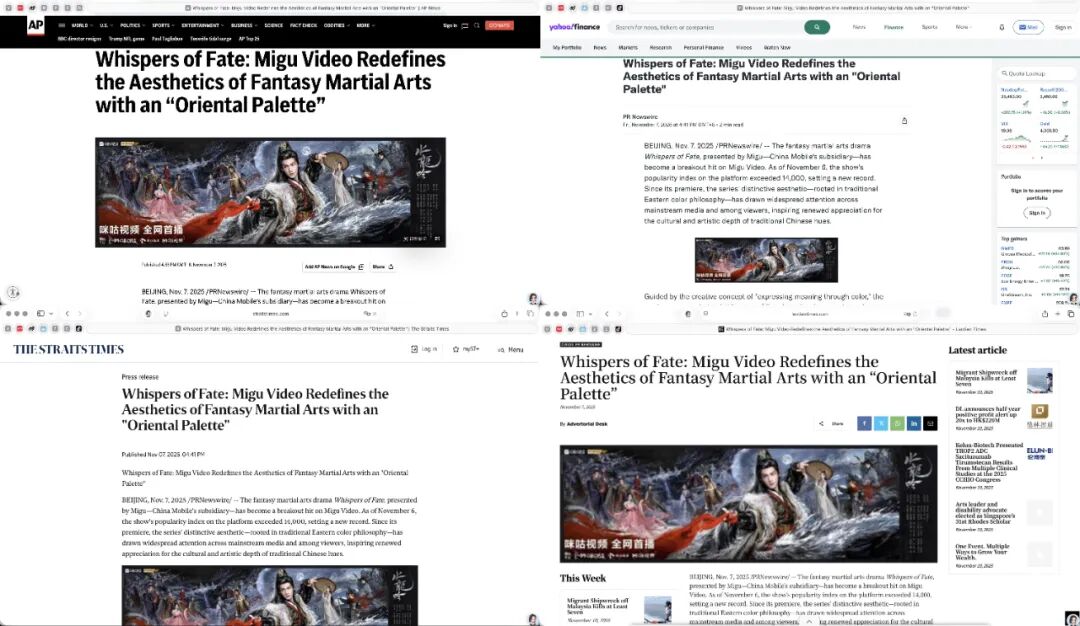The height and width of the screenshot is (626, 1080).
Task: Click Sign in button in Portfolio panel
Action: click(1037, 212)
